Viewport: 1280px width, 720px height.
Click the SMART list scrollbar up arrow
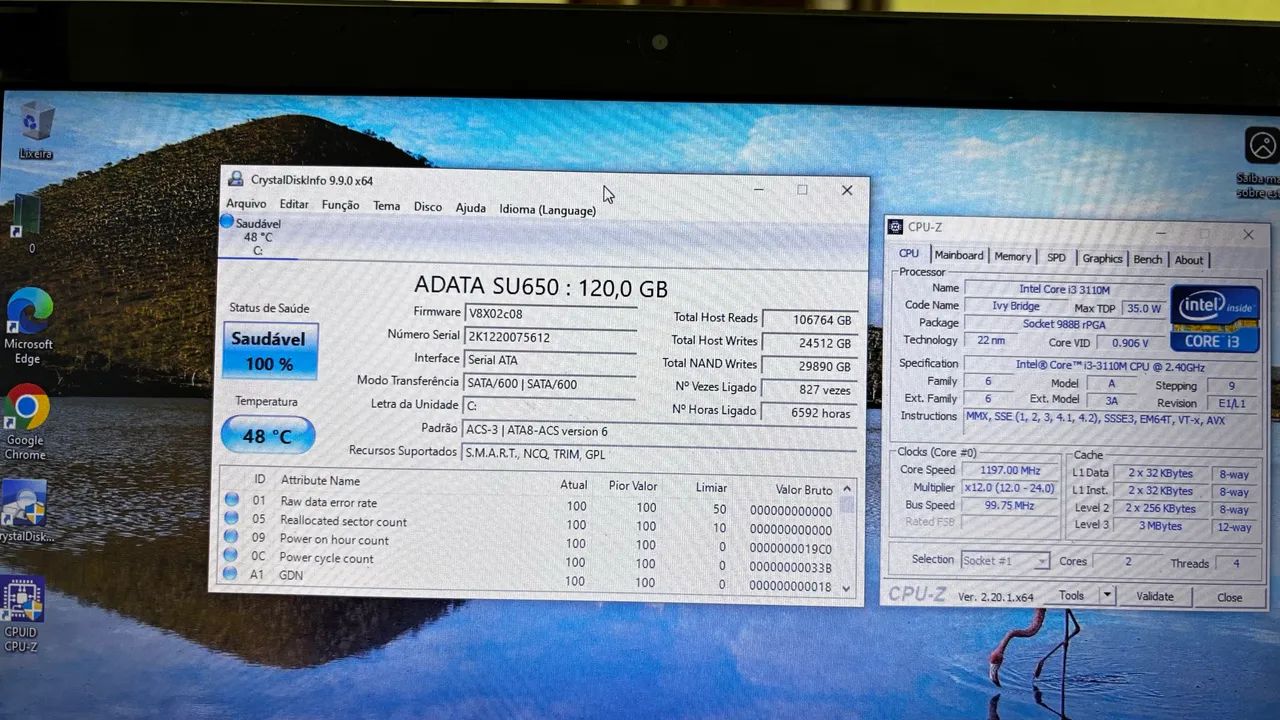[847, 489]
